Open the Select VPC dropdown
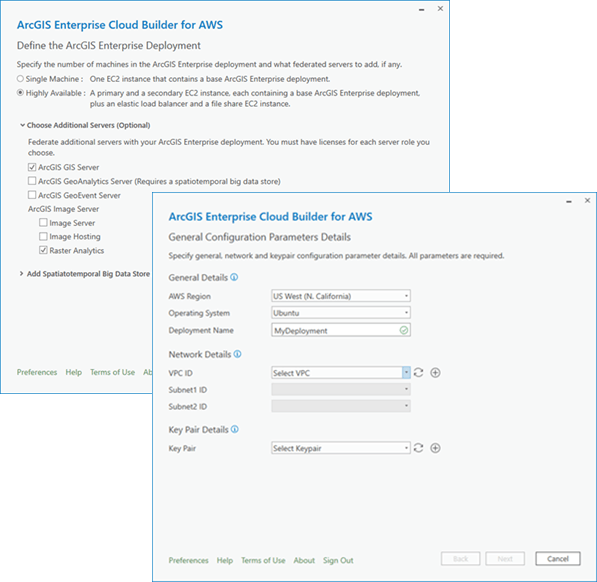 (x=341, y=373)
